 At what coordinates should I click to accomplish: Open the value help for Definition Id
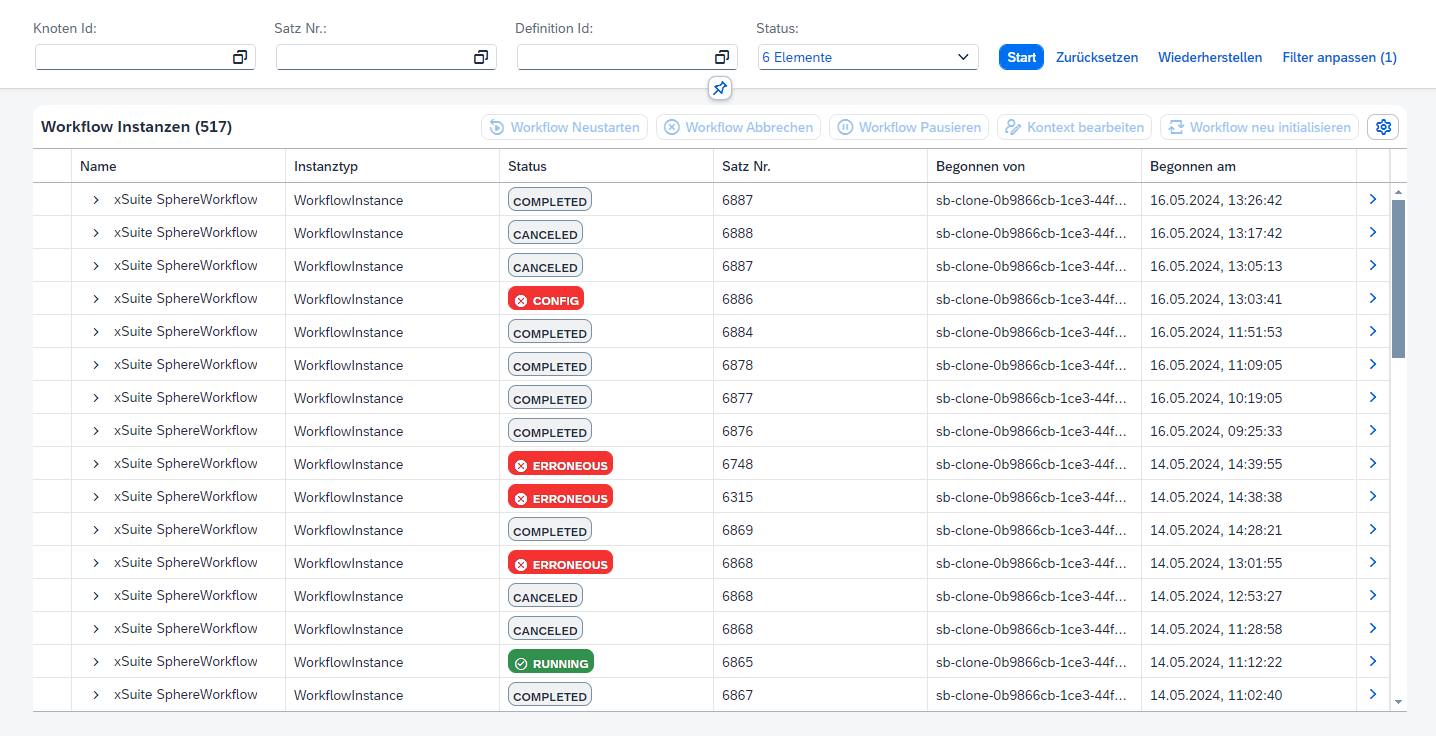coord(721,57)
